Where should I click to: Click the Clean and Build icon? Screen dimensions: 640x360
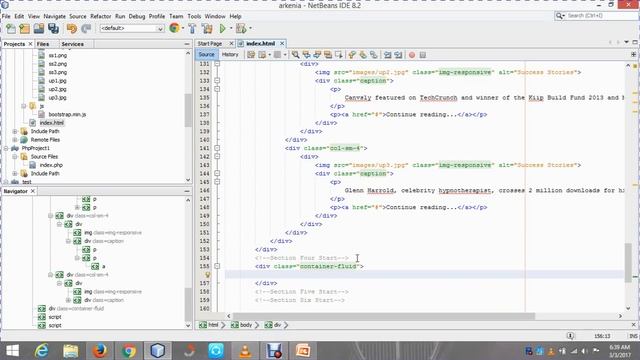207,28
